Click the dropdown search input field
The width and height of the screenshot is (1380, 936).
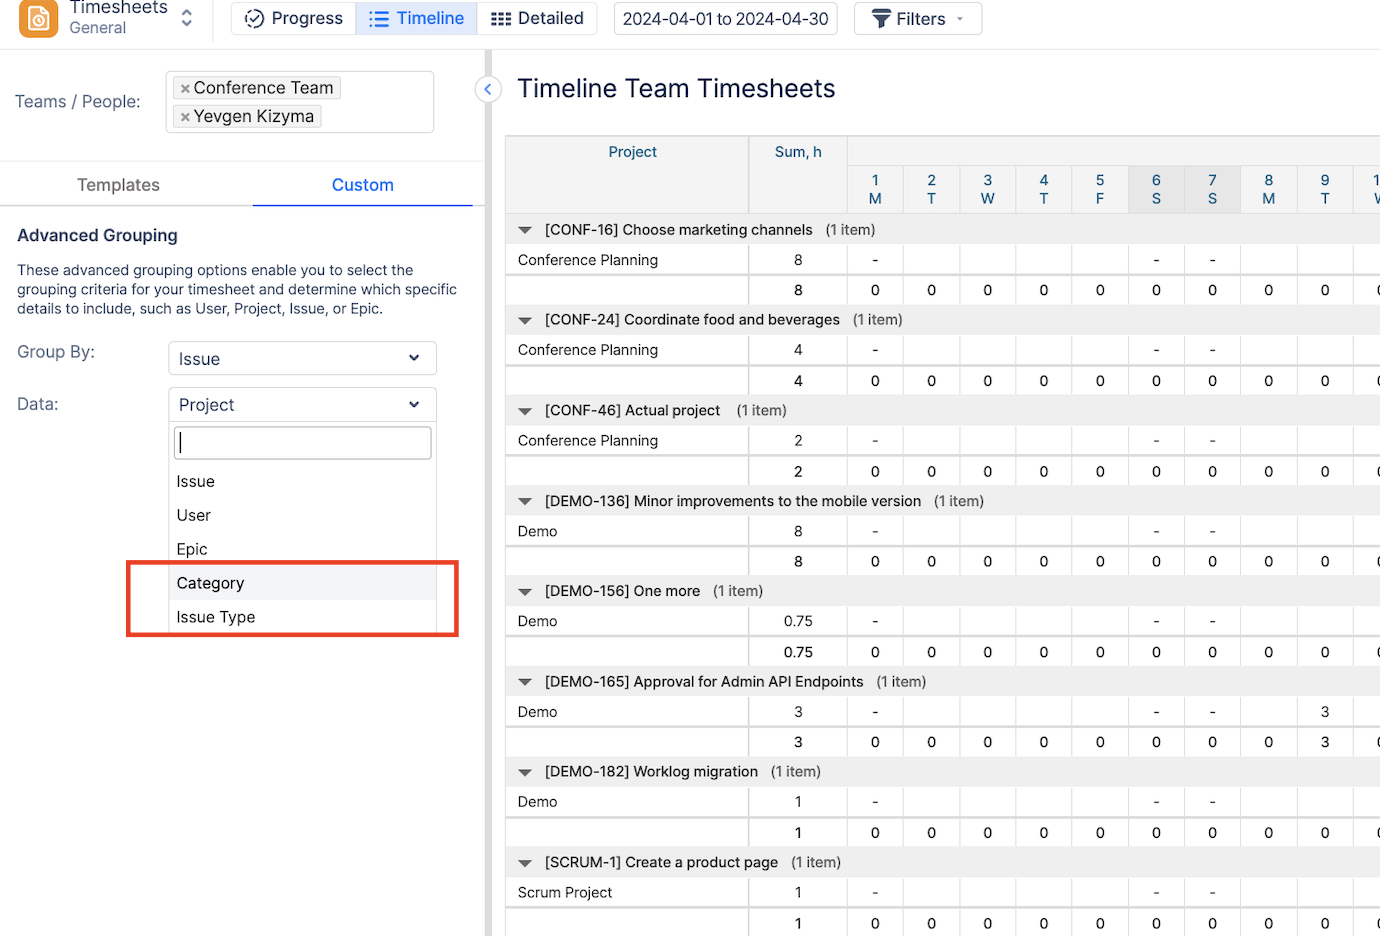click(302, 443)
